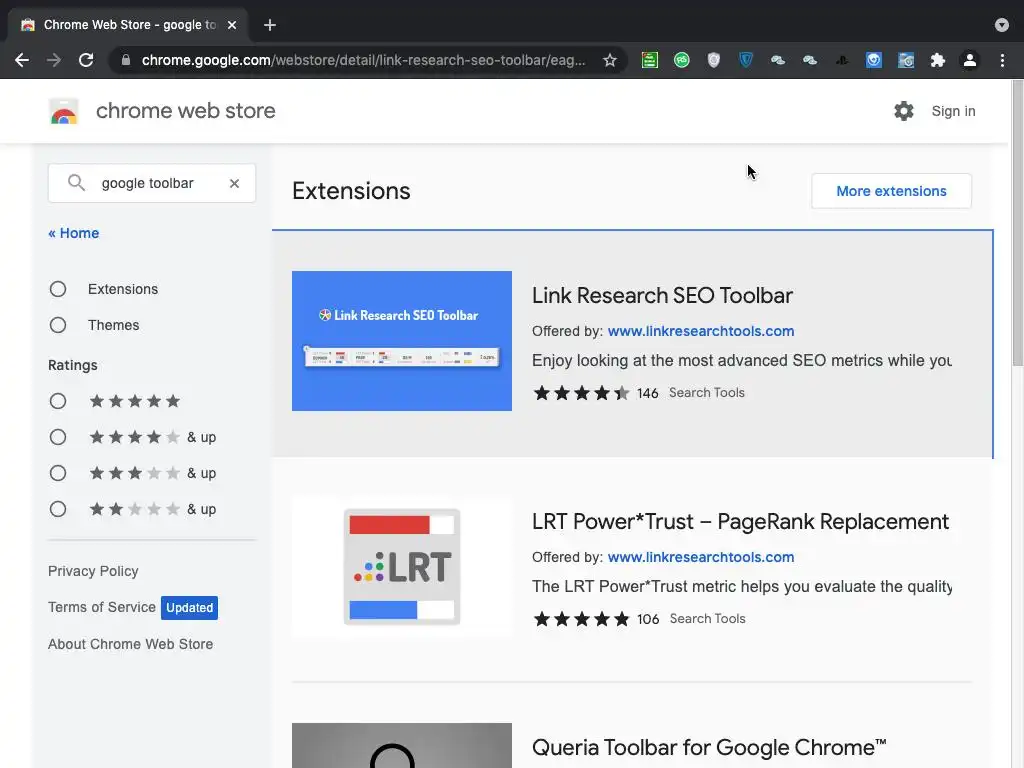Open Queria Toolbar for Google Chrome
Viewport: 1024px width, 768px height.
pyautogui.click(x=709, y=747)
